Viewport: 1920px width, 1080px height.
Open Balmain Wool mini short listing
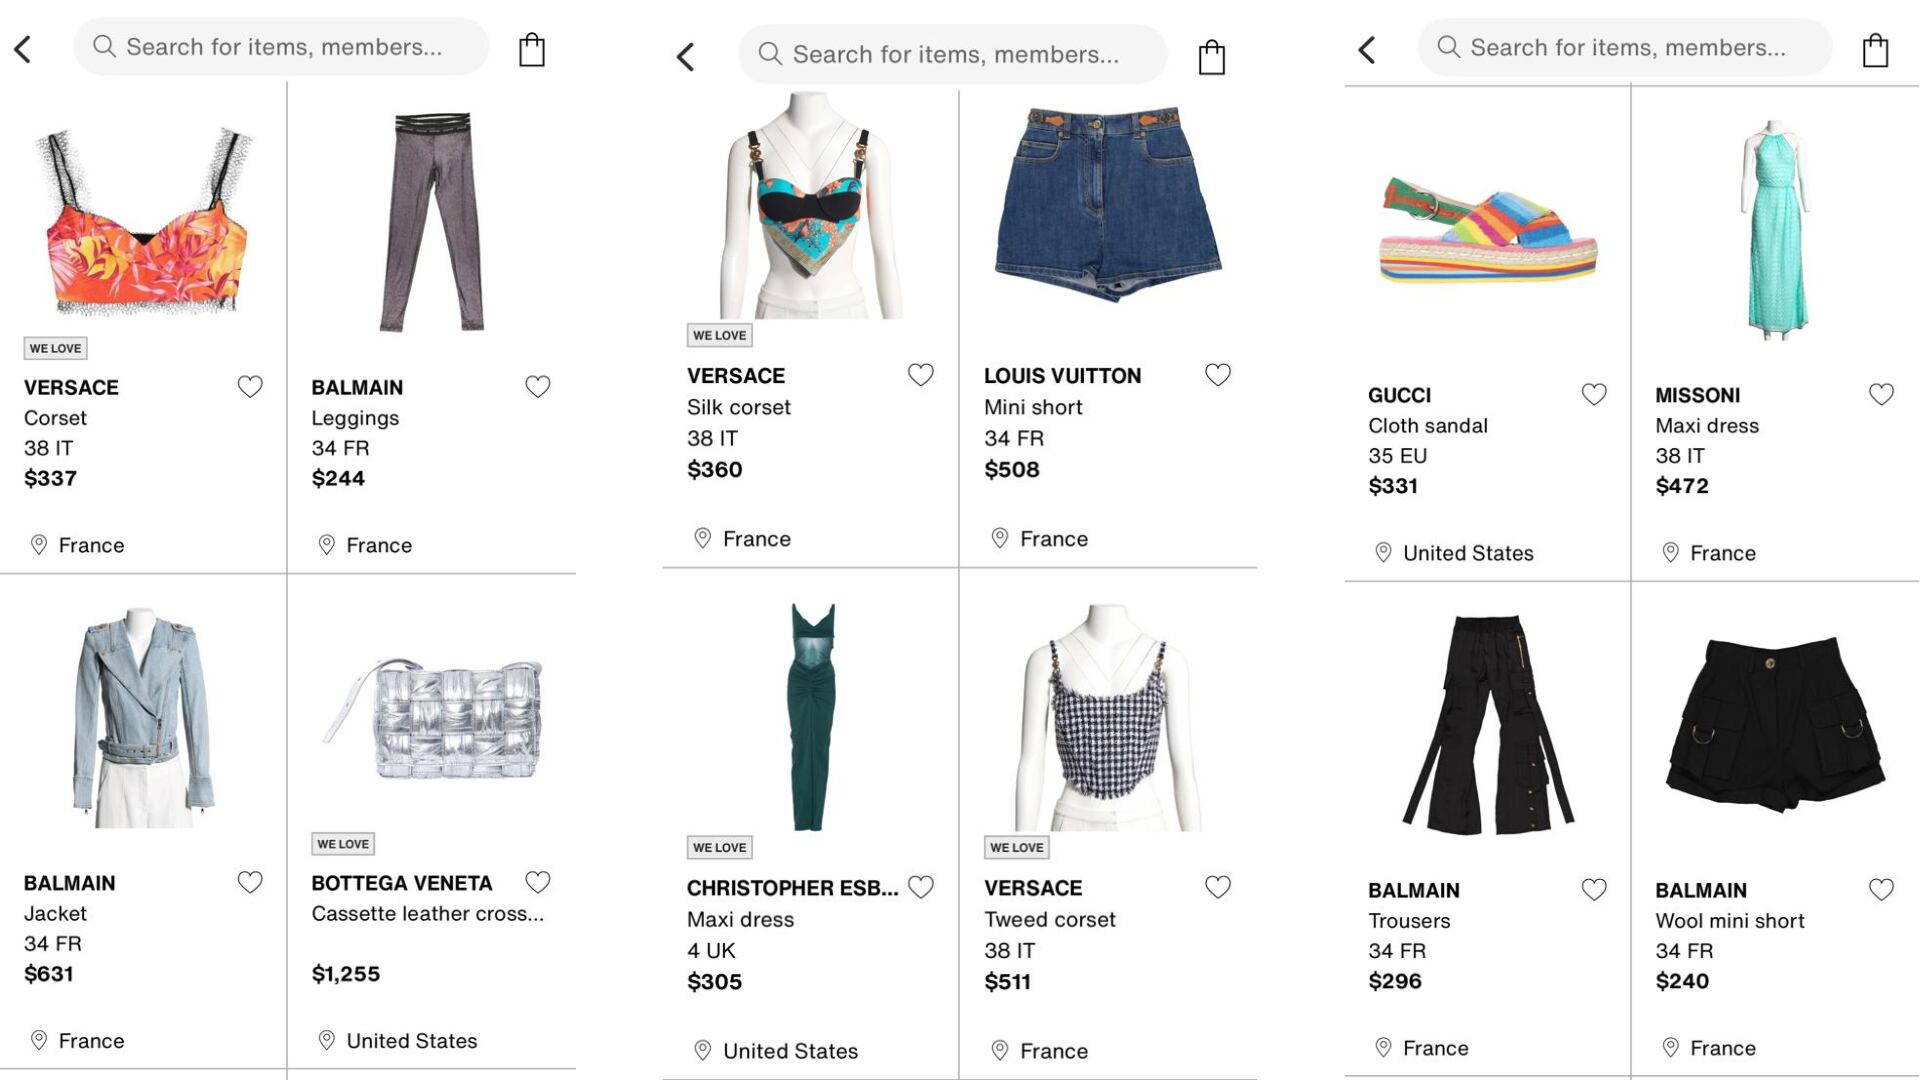point(1729,921)
